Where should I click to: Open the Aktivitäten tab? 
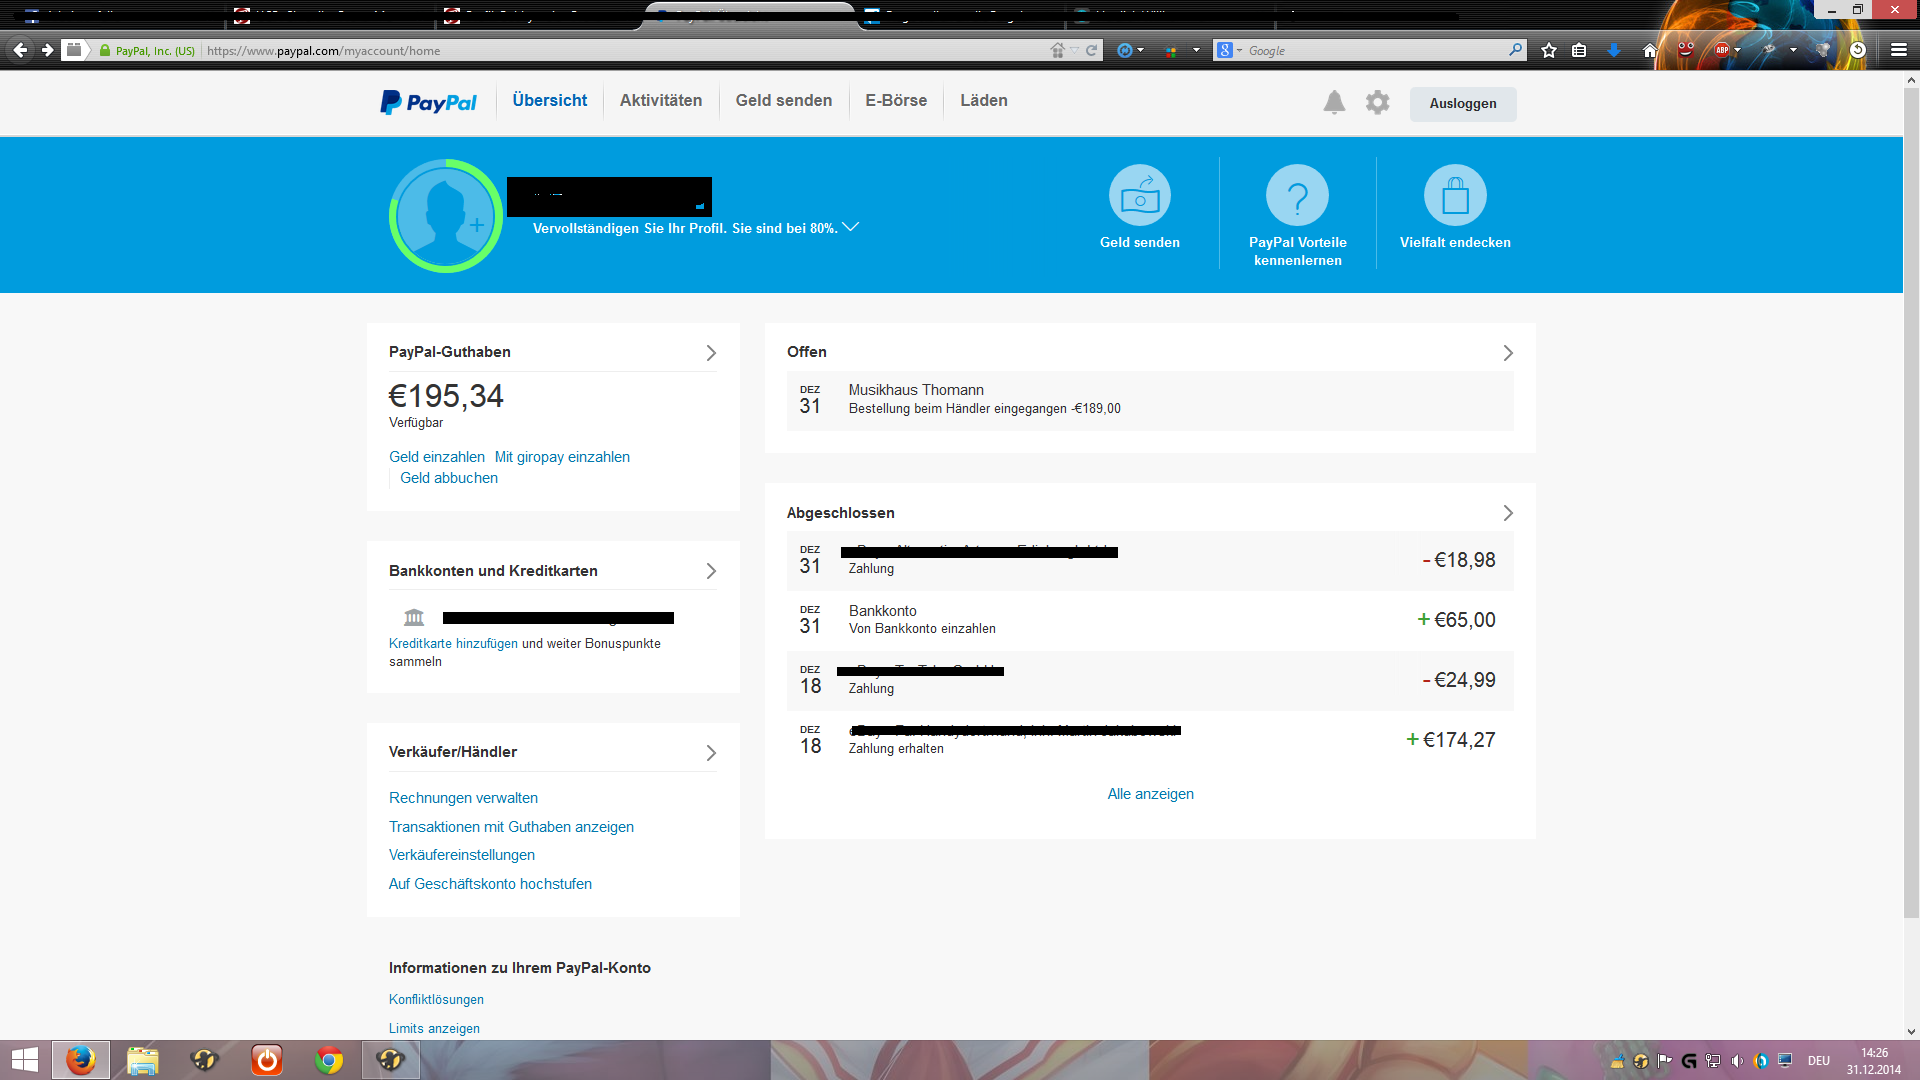pos(660,100)
